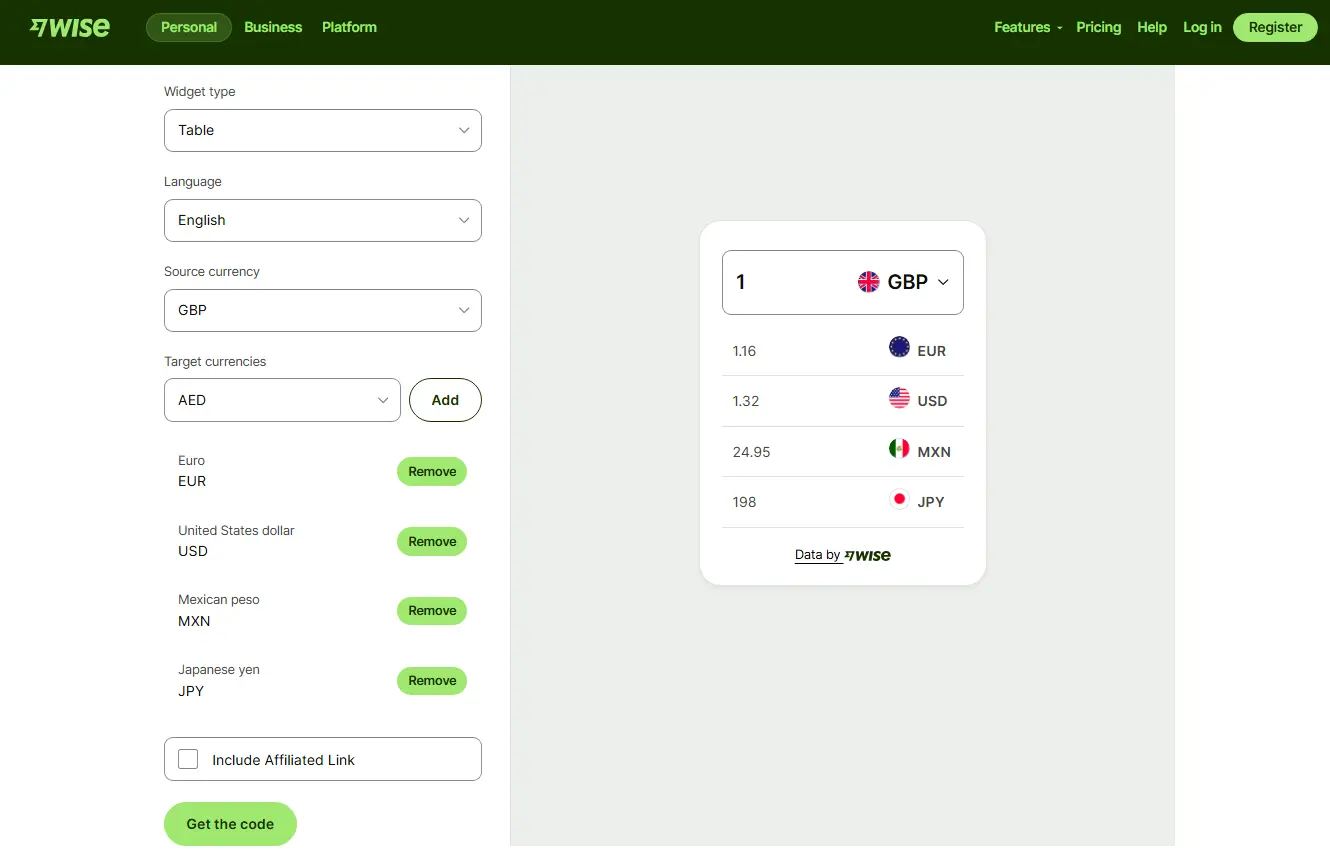1330x868 pixels.
Task: Open the Widget type dropdown
Action: pos(323,130)
